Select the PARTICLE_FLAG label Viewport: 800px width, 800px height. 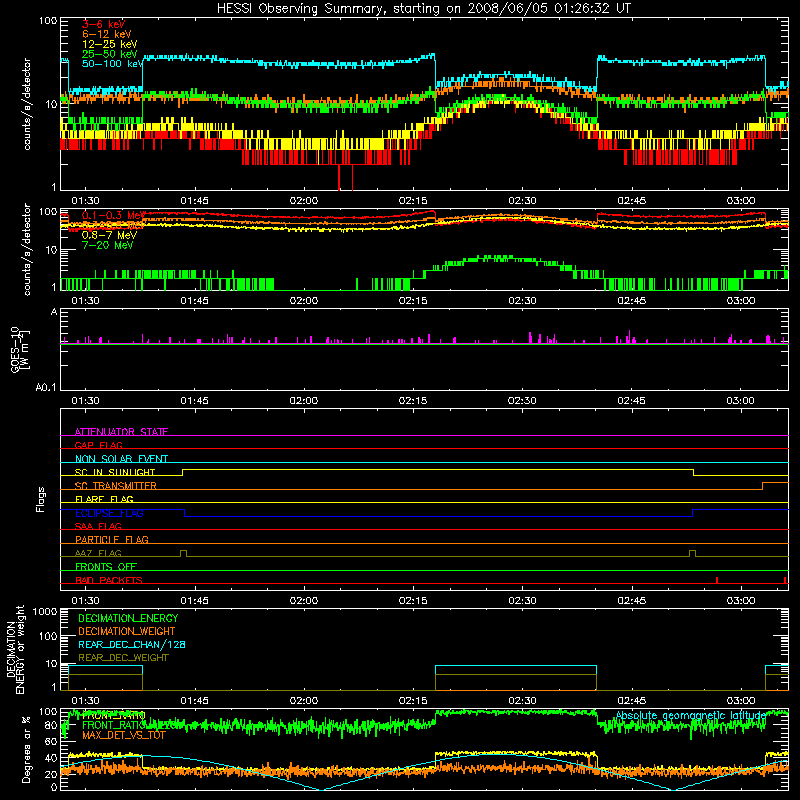(112, 539)
